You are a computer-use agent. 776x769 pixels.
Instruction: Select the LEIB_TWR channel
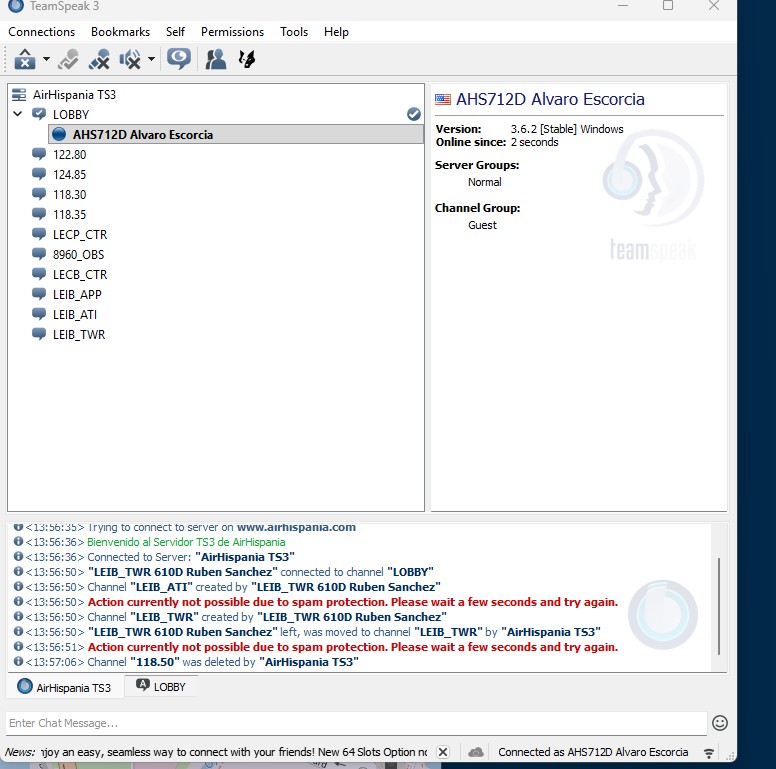79,335
